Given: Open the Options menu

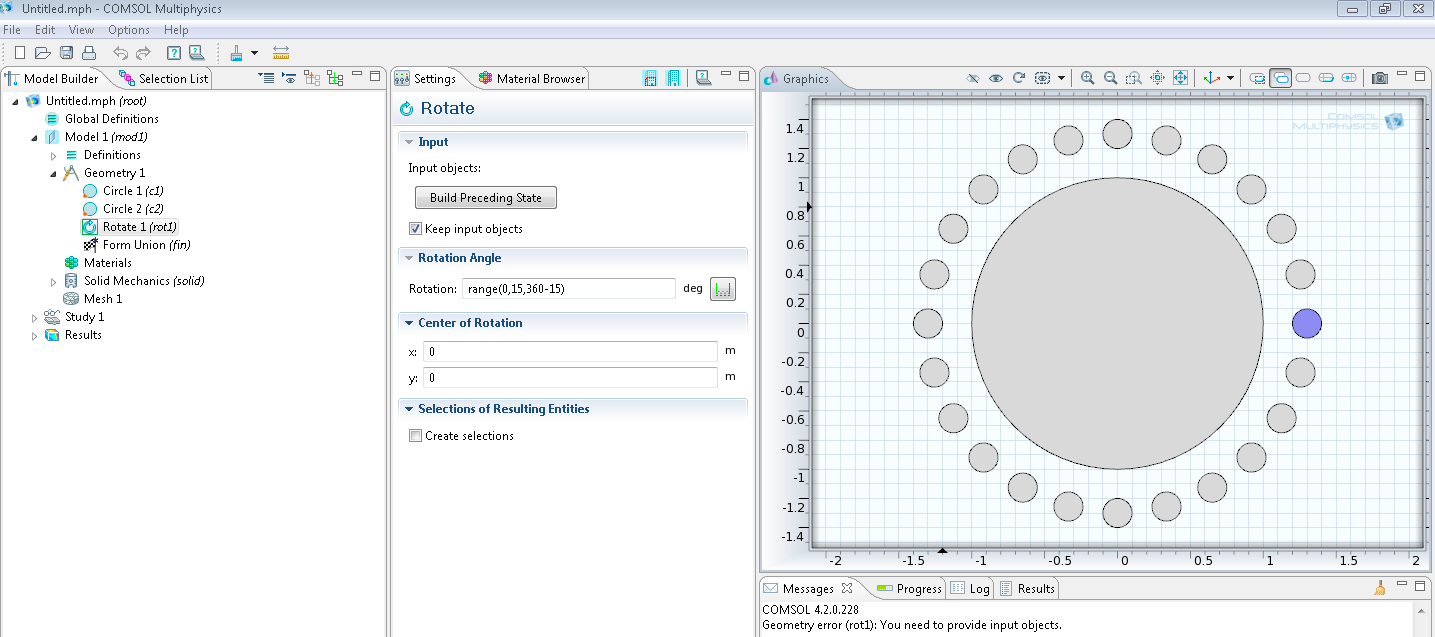Looking at the screenshot, I should 129,30.
